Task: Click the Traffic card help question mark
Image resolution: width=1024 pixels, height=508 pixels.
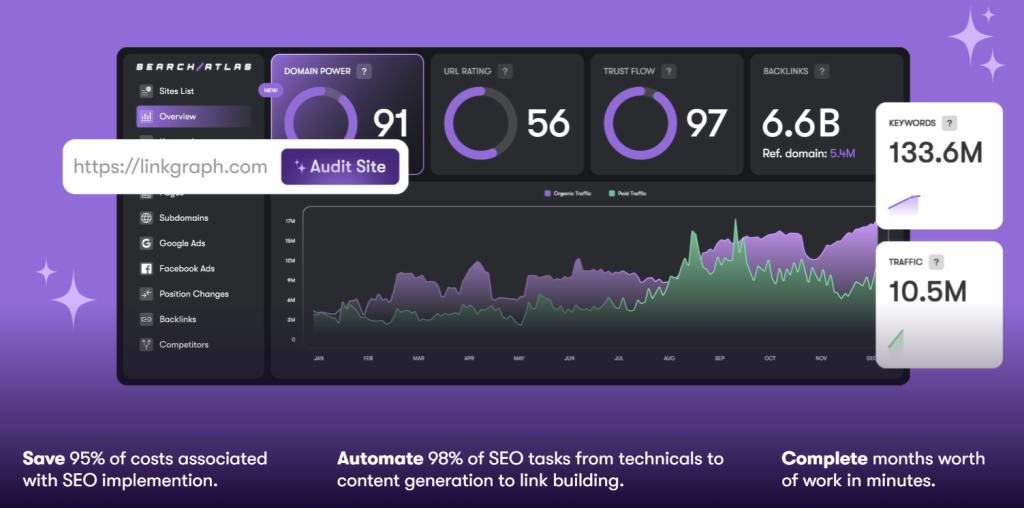Action: (936, 262)
